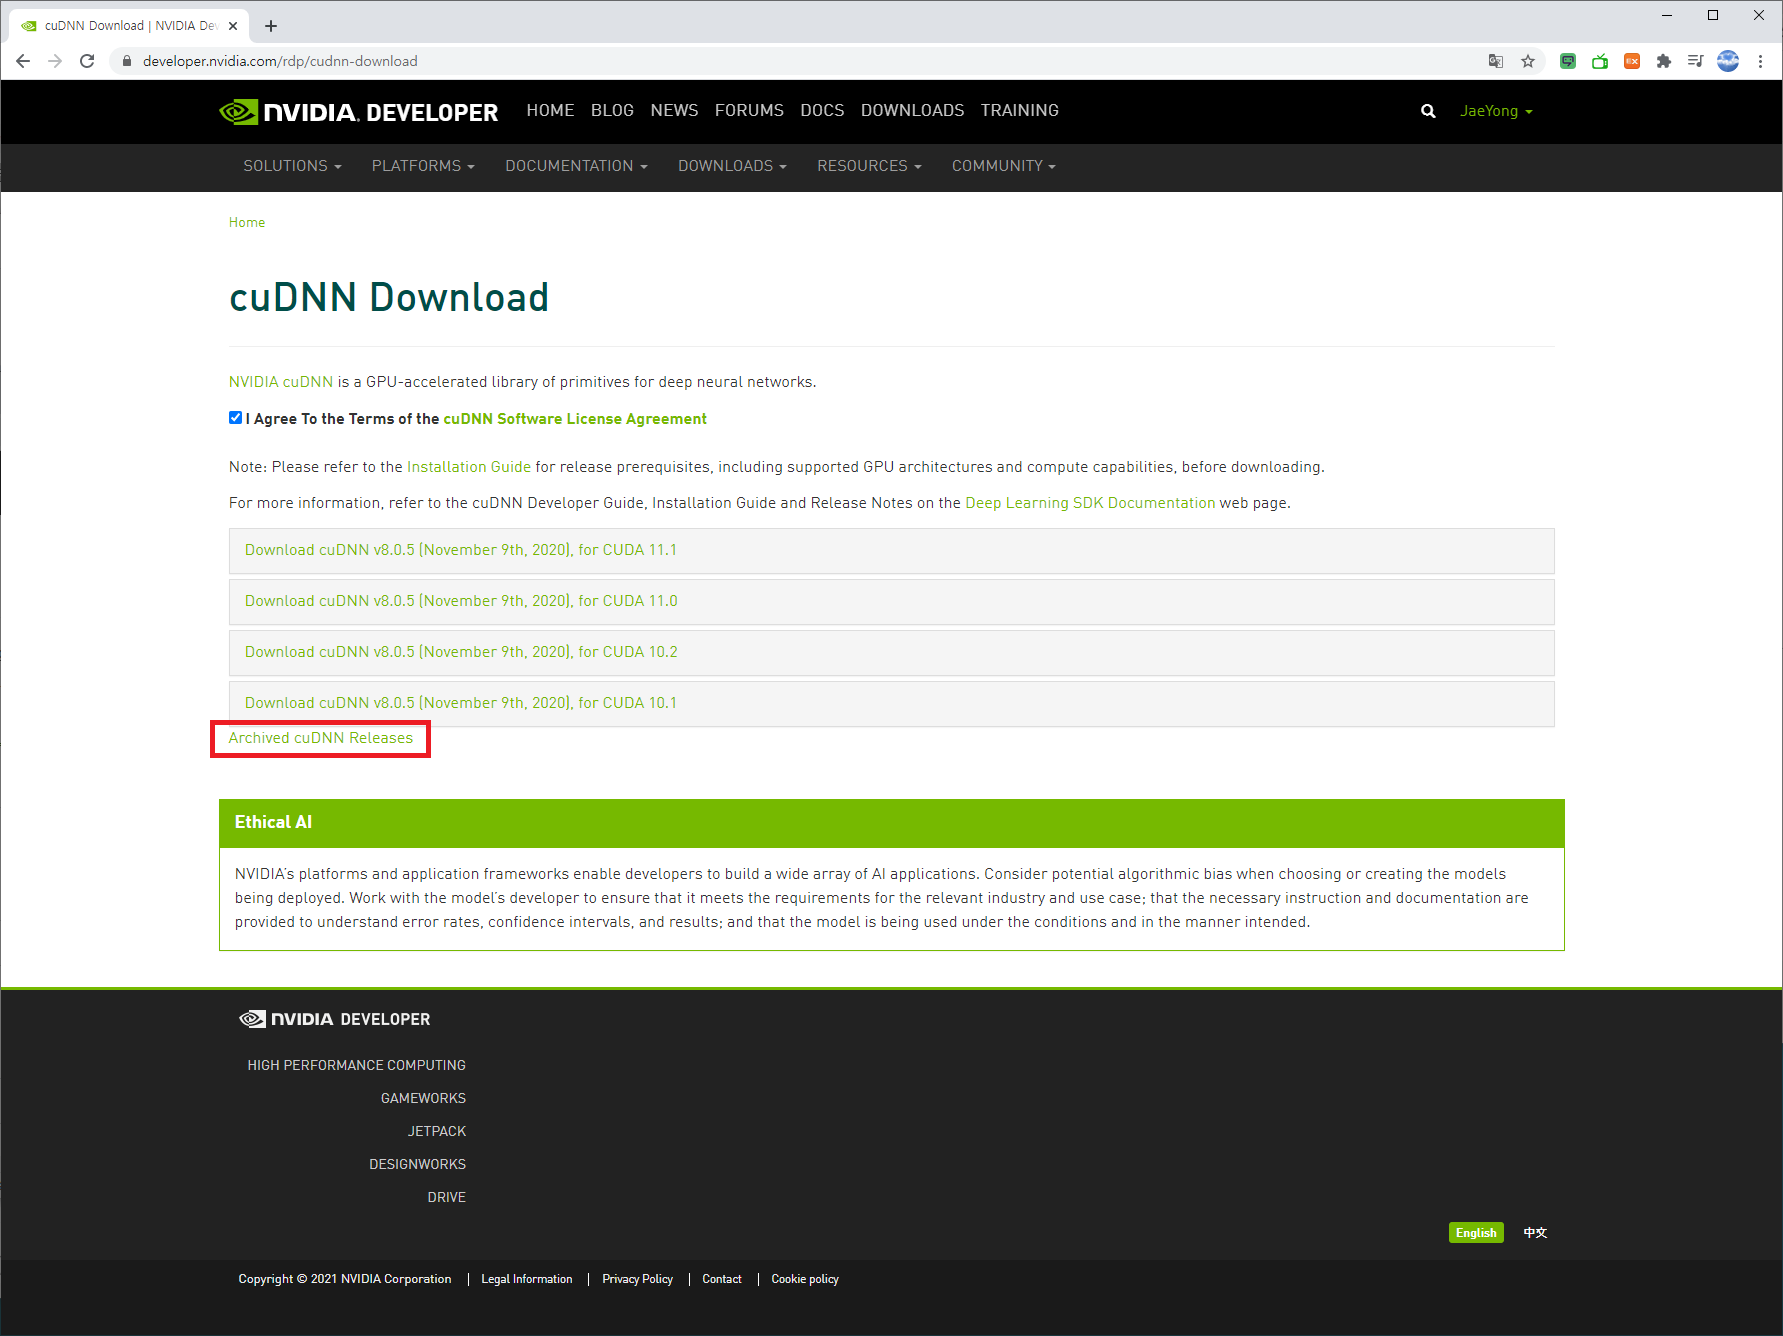1783x1336 pixels.
Task: Expand cuDNN v8.0.5 for CUDA 11.0
Action: 891,602
